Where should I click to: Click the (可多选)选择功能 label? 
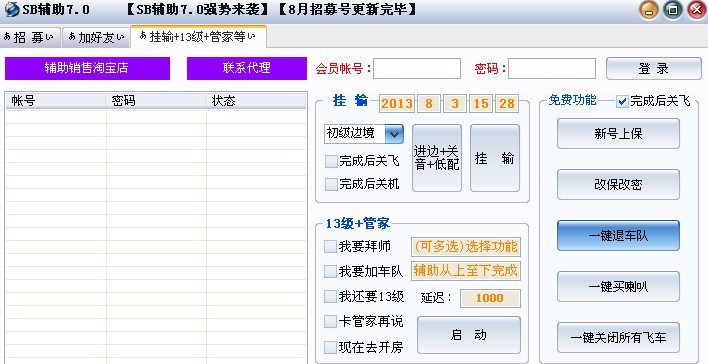click(466, 247)
